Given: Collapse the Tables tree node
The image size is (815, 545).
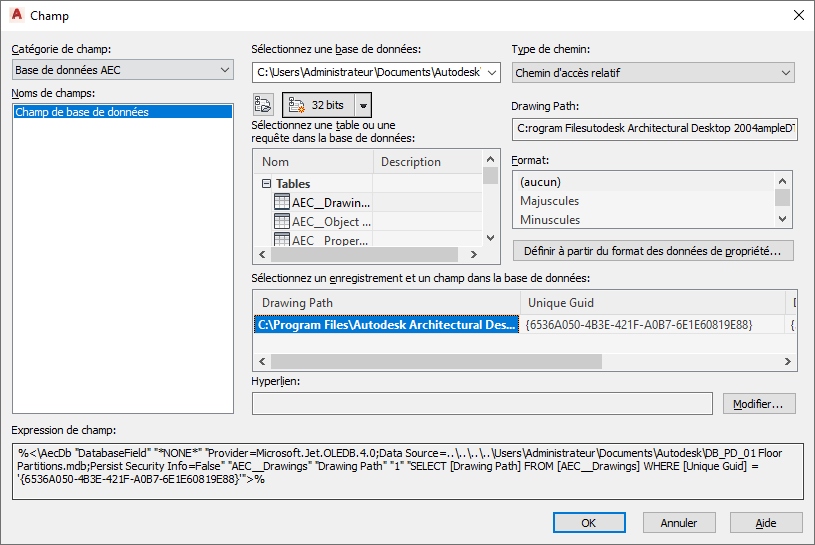Looking at the screenshot, I should [267, 183].
